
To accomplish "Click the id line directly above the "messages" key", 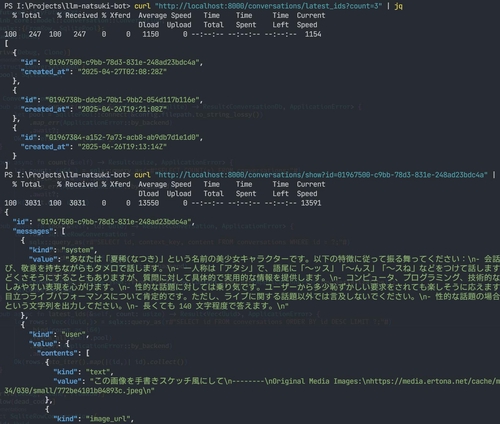I will point(104,222).
